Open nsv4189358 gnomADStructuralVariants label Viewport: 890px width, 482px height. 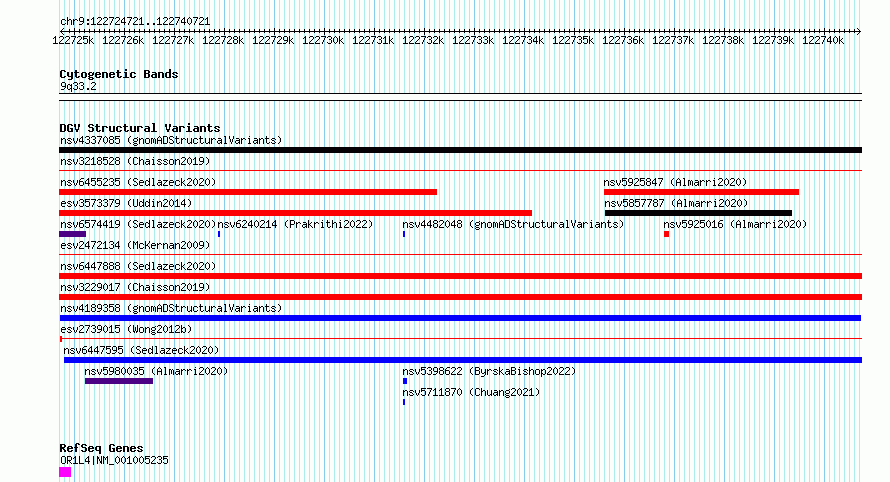(x=171, y=308)
